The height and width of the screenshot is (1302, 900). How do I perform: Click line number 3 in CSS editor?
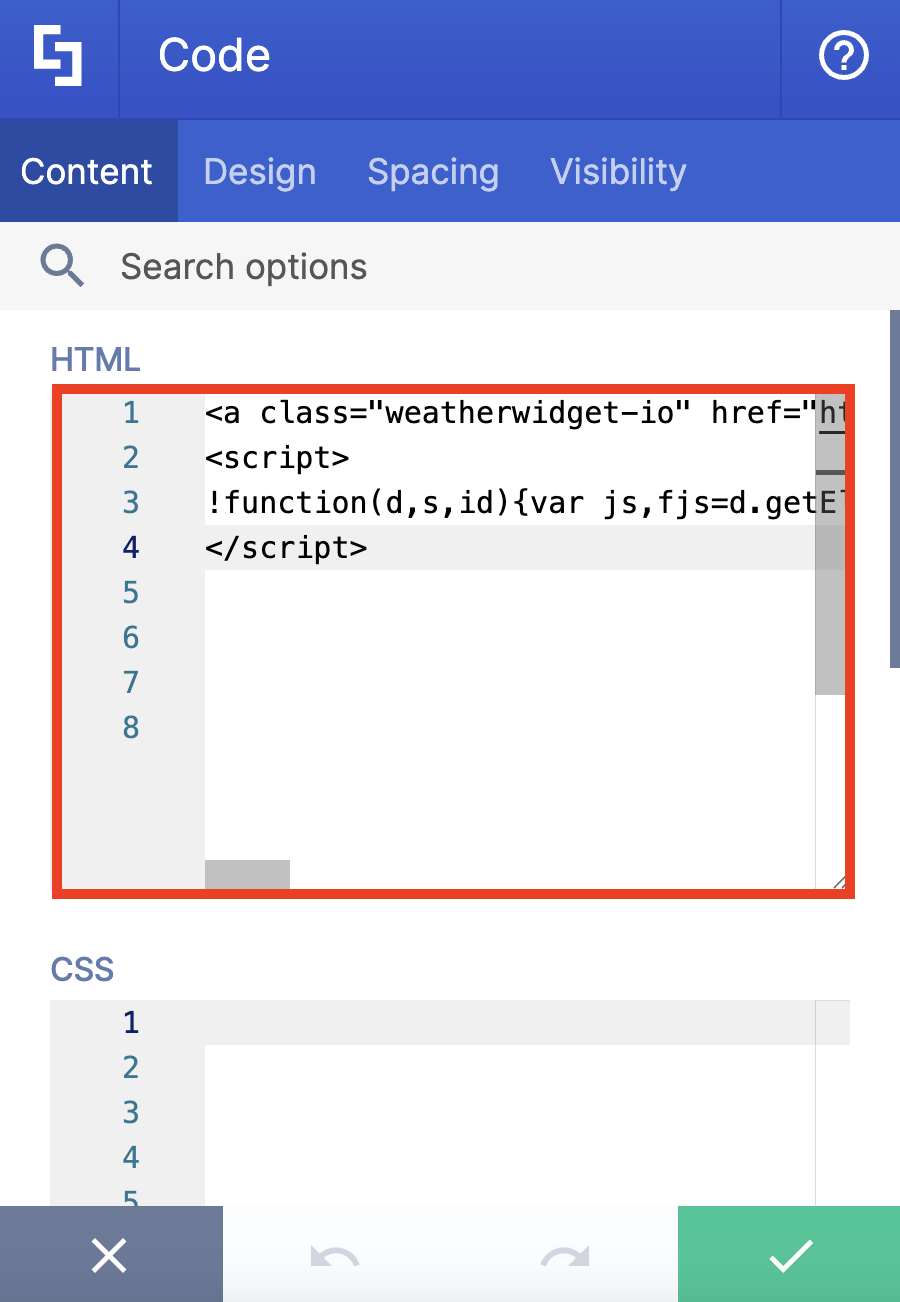click(x=131, y=1112)
